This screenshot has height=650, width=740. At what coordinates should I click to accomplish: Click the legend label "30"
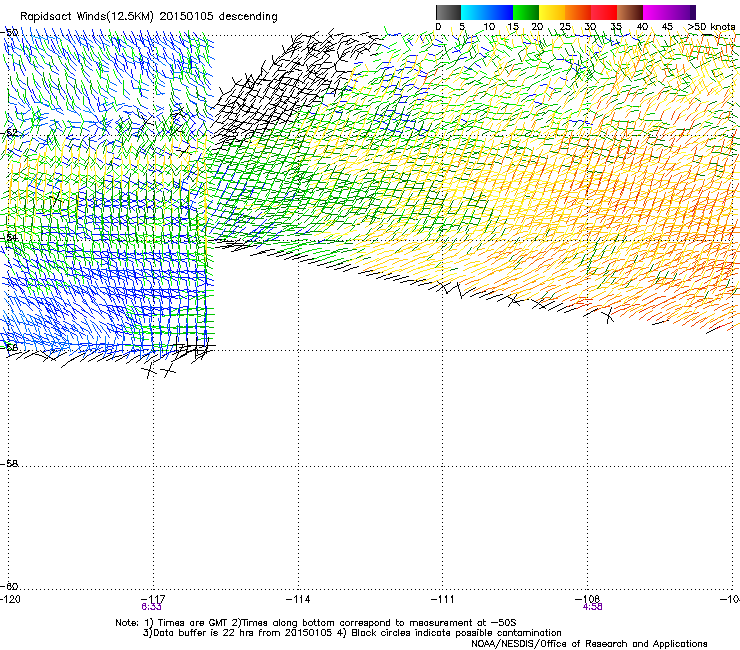click(x=590, y=27)
